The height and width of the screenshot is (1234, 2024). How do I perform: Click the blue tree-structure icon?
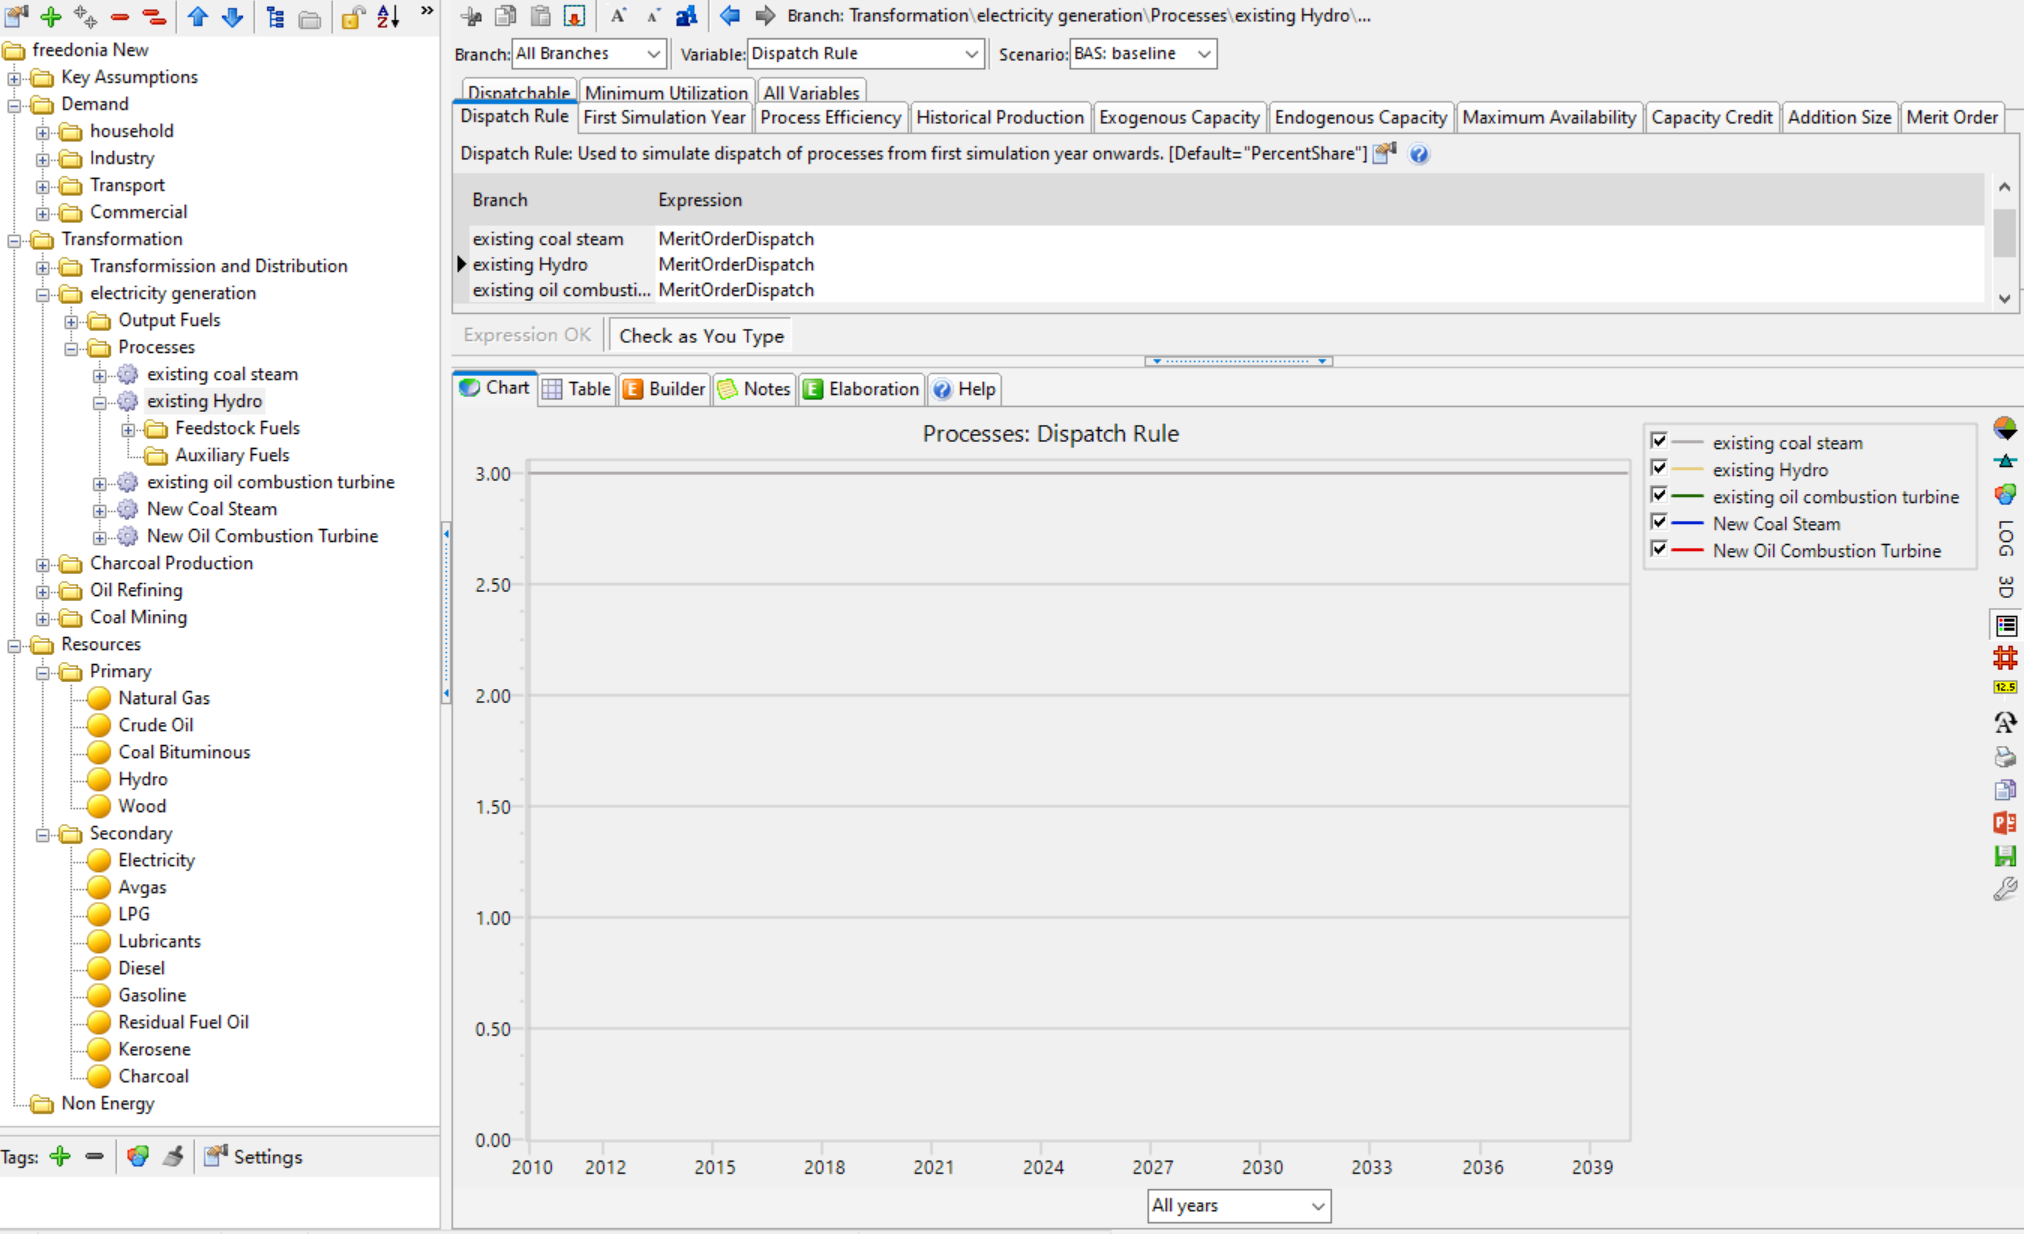(x=275, y=16)
